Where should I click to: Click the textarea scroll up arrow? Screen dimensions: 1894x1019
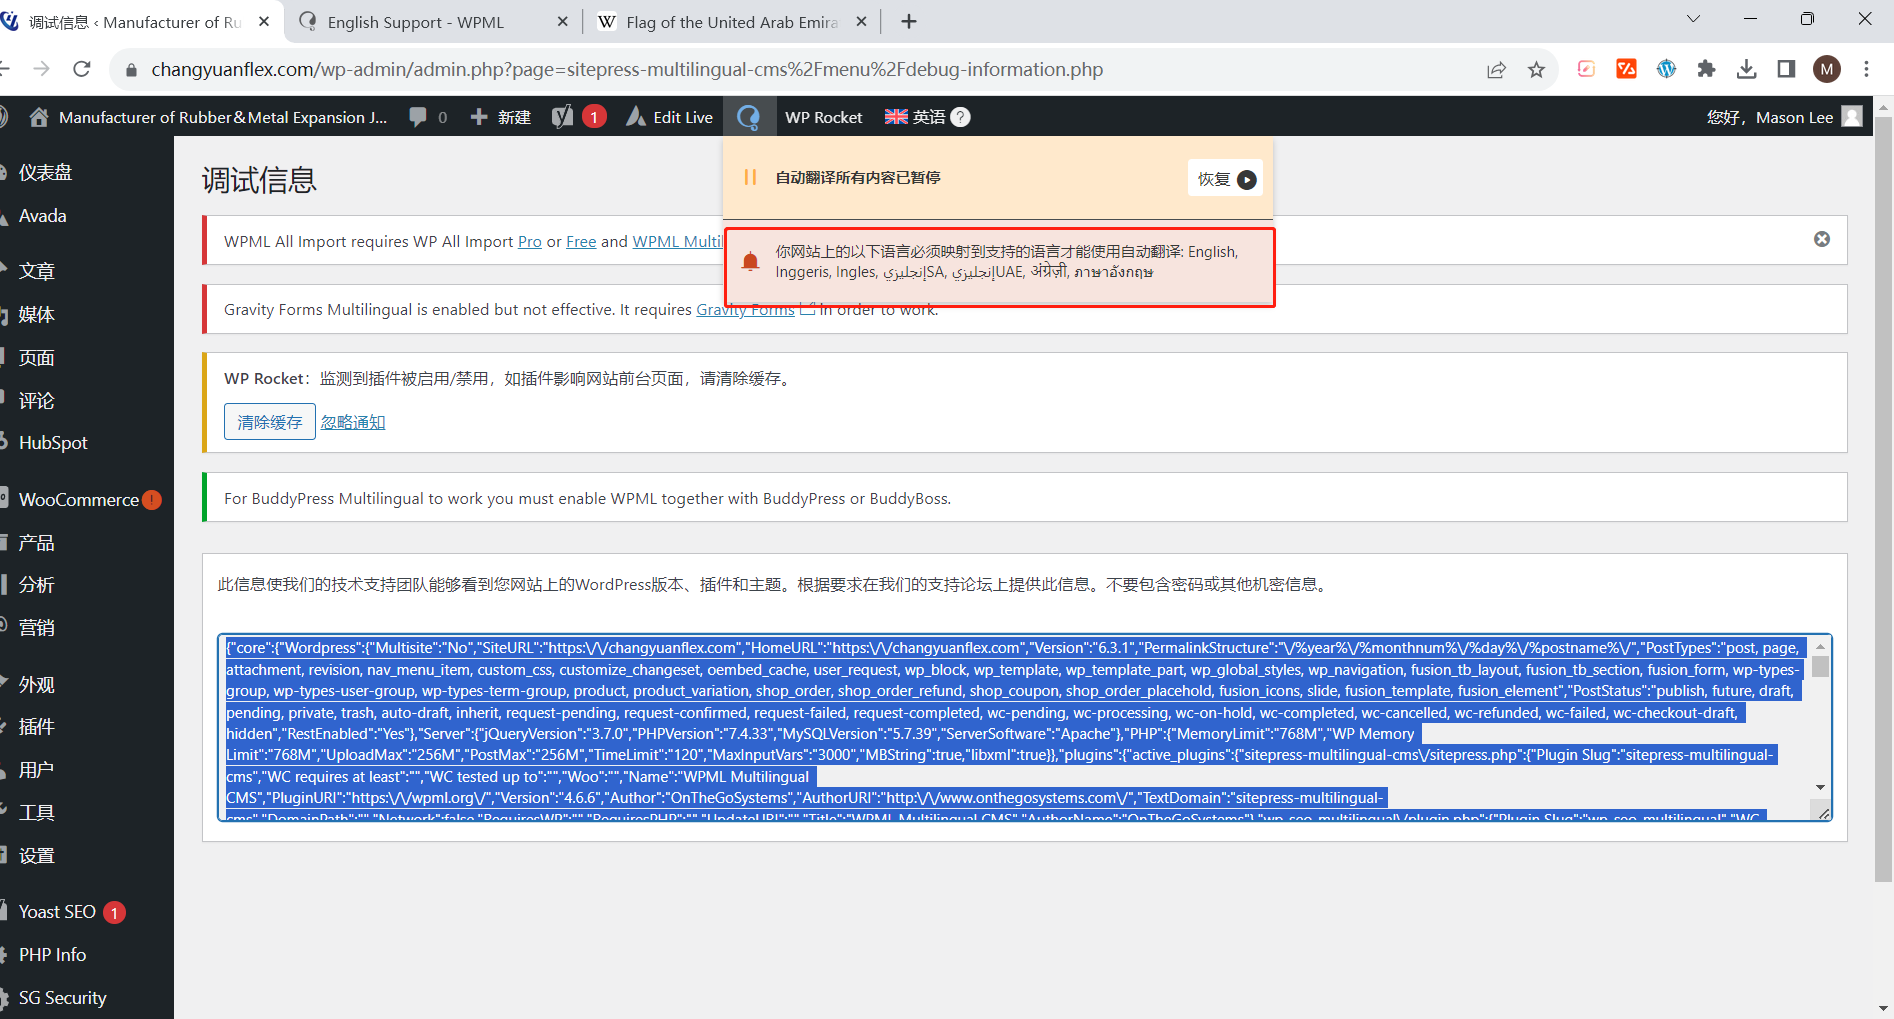[1820, 647]
